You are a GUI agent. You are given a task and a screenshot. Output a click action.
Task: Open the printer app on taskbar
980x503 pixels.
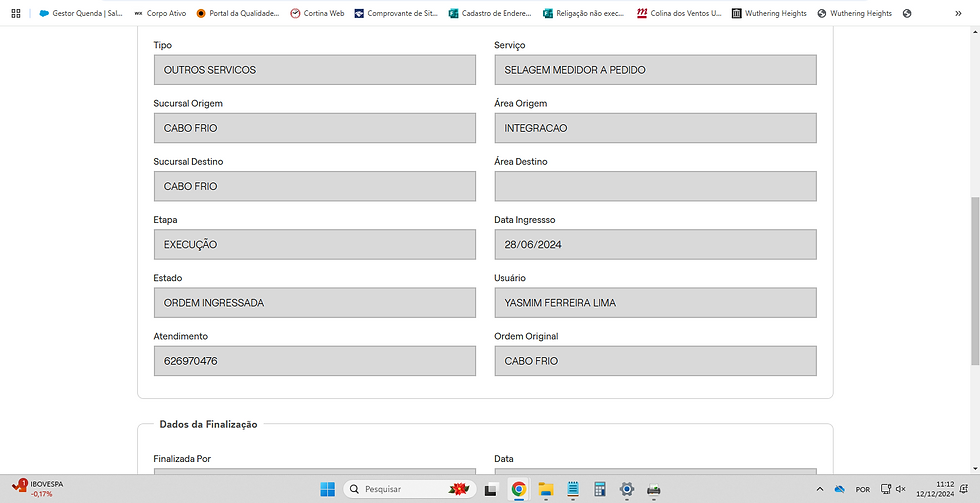point(654,489)
